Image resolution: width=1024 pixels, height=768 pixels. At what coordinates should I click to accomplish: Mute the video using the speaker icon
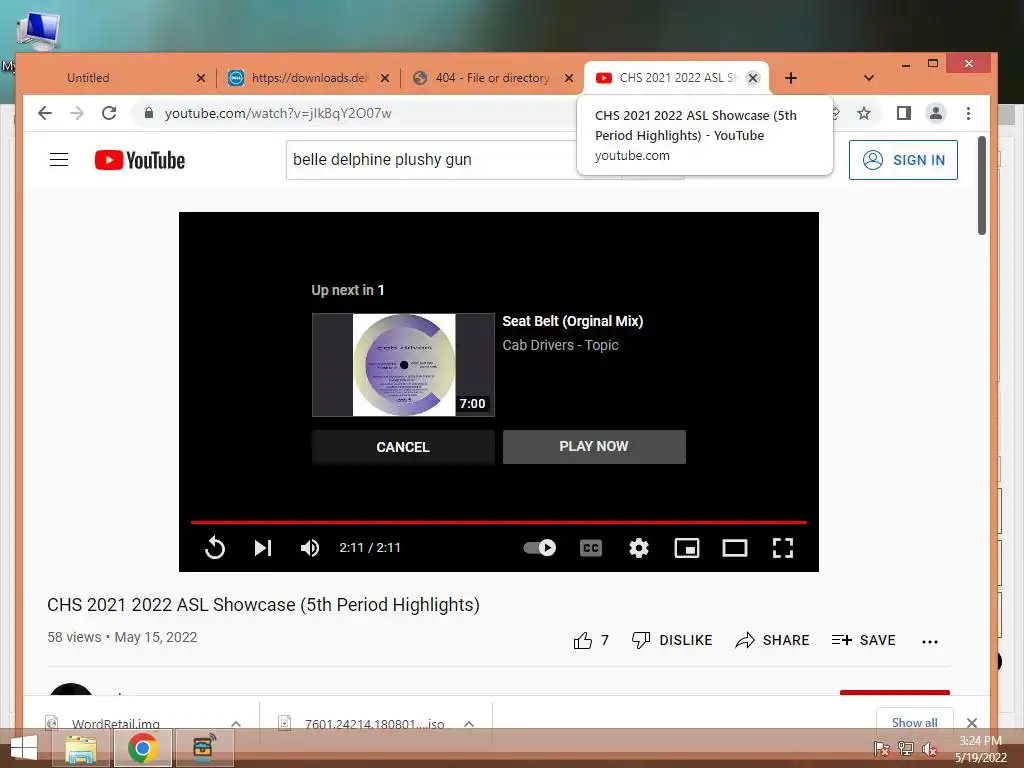coord(310,548)
